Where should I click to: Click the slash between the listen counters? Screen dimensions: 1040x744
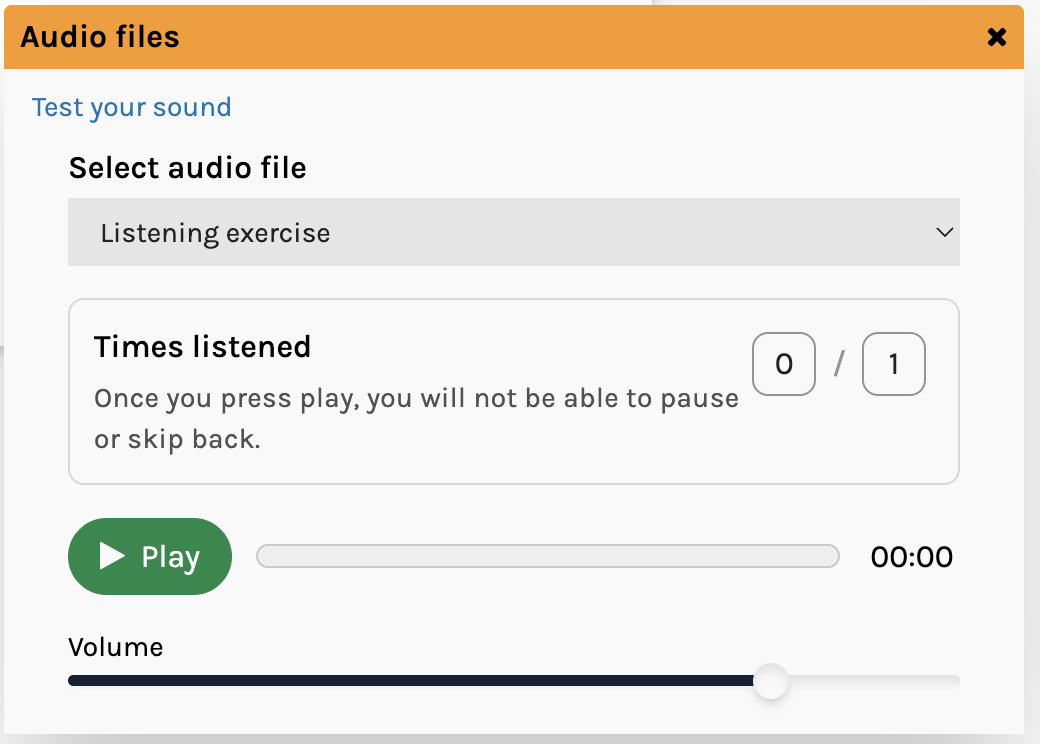839,364
